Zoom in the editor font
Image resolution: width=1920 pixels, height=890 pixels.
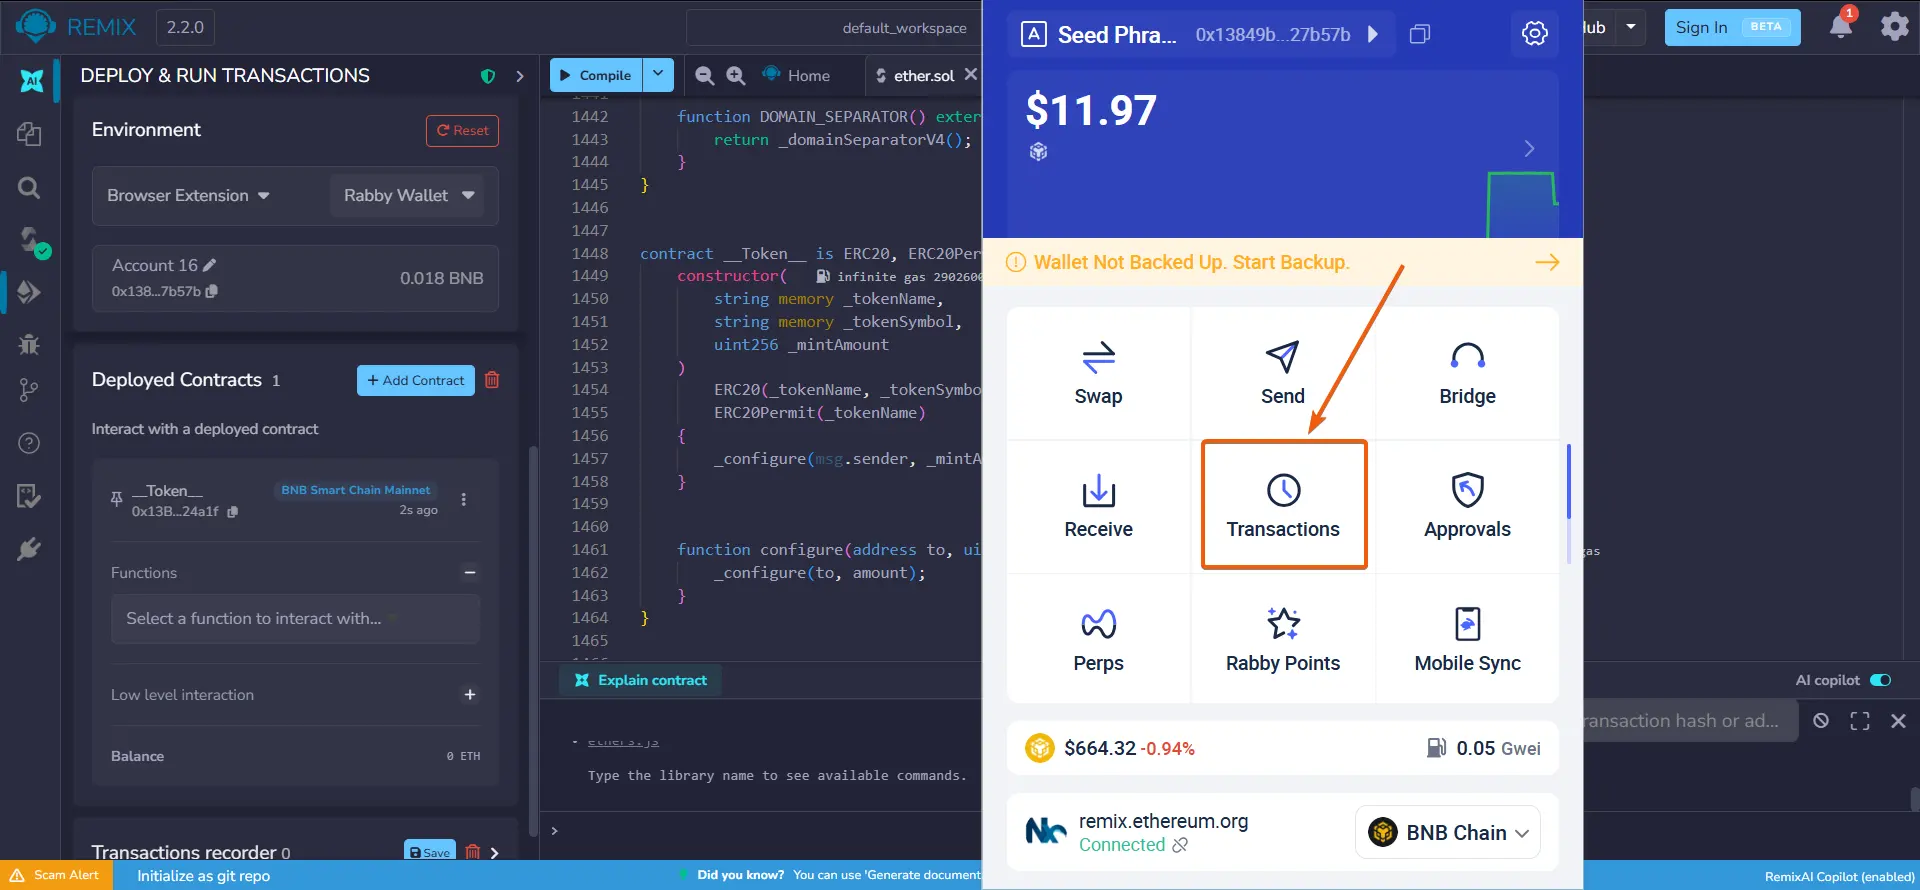(x=736, y=75)
